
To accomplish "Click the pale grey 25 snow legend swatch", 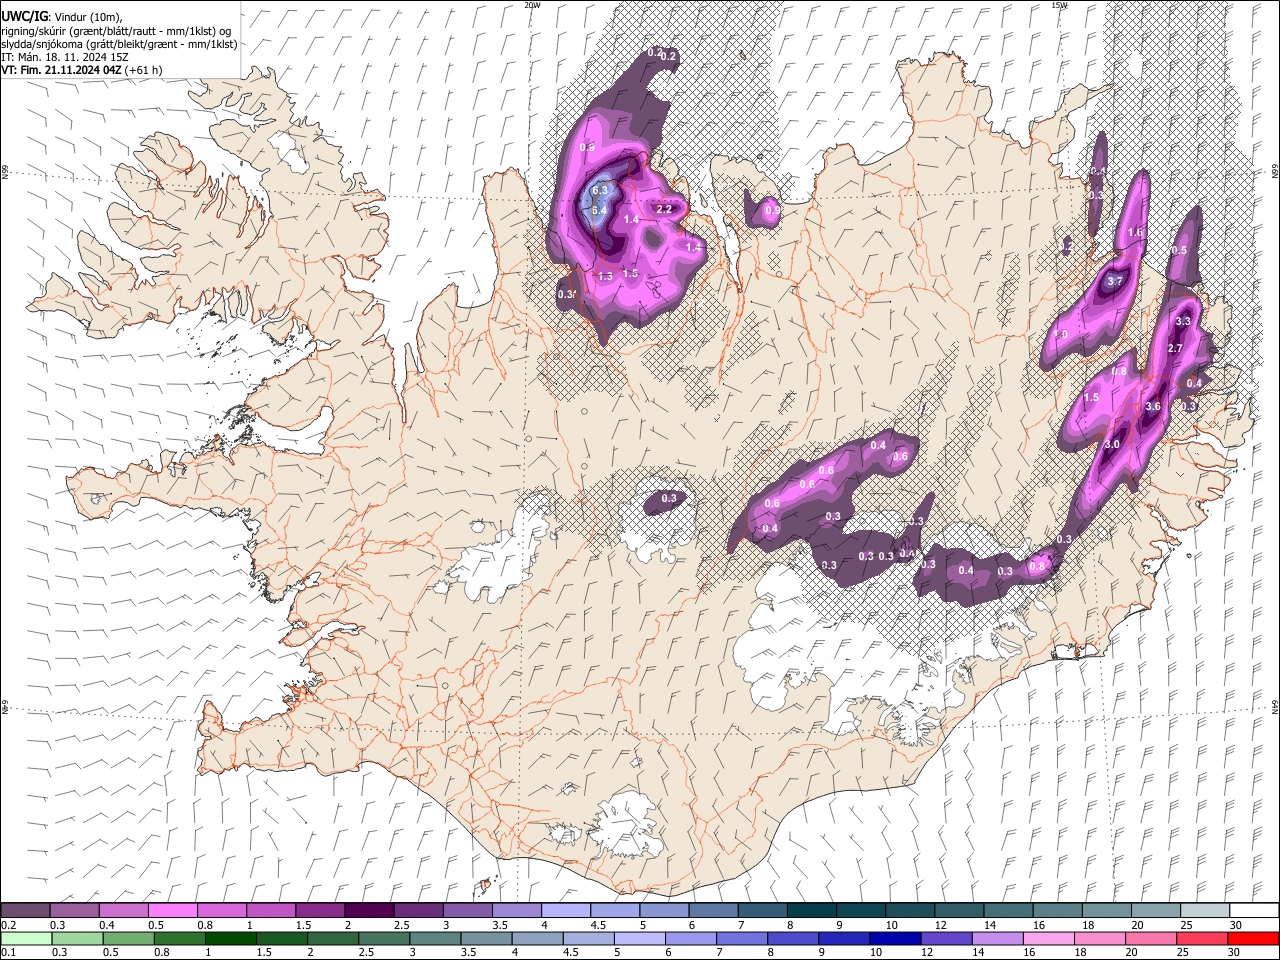I will coord(1205,910).
